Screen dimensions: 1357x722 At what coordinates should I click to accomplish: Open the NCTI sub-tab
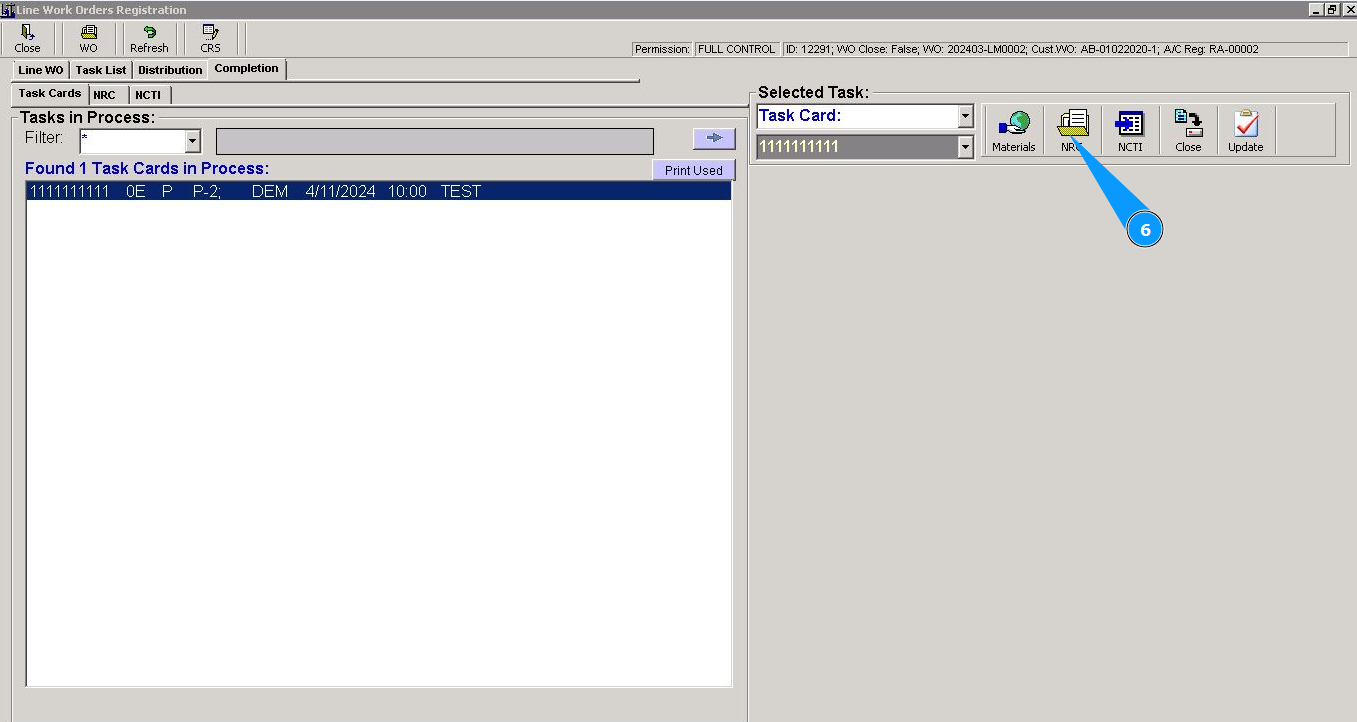pos(148,95)
